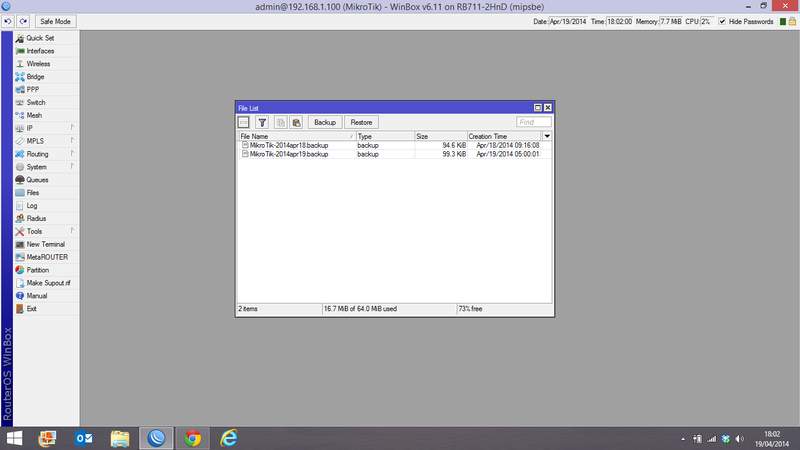Open File Explorer from the taskbar
Screen dimensions: 800x450
[x=120, y=438]
